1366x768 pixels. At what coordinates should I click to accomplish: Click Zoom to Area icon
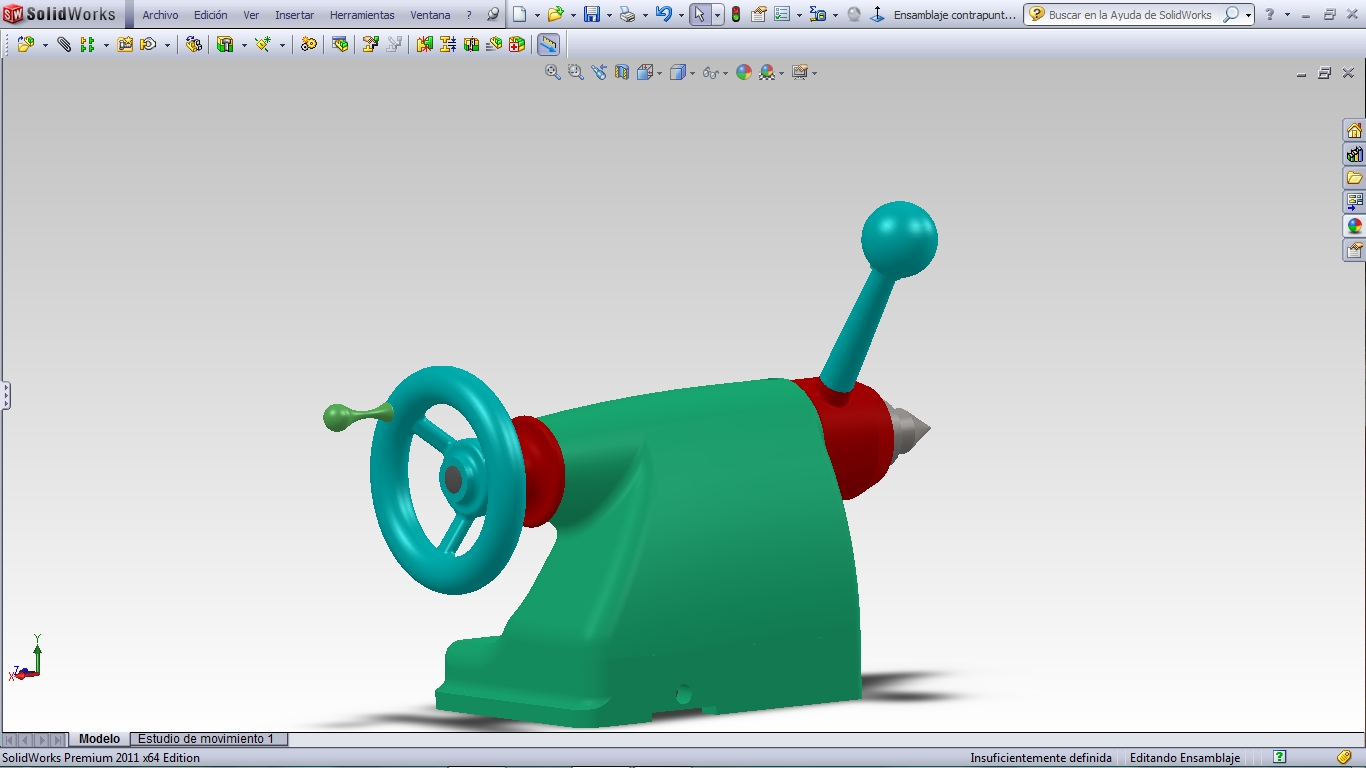coord(575,72)
